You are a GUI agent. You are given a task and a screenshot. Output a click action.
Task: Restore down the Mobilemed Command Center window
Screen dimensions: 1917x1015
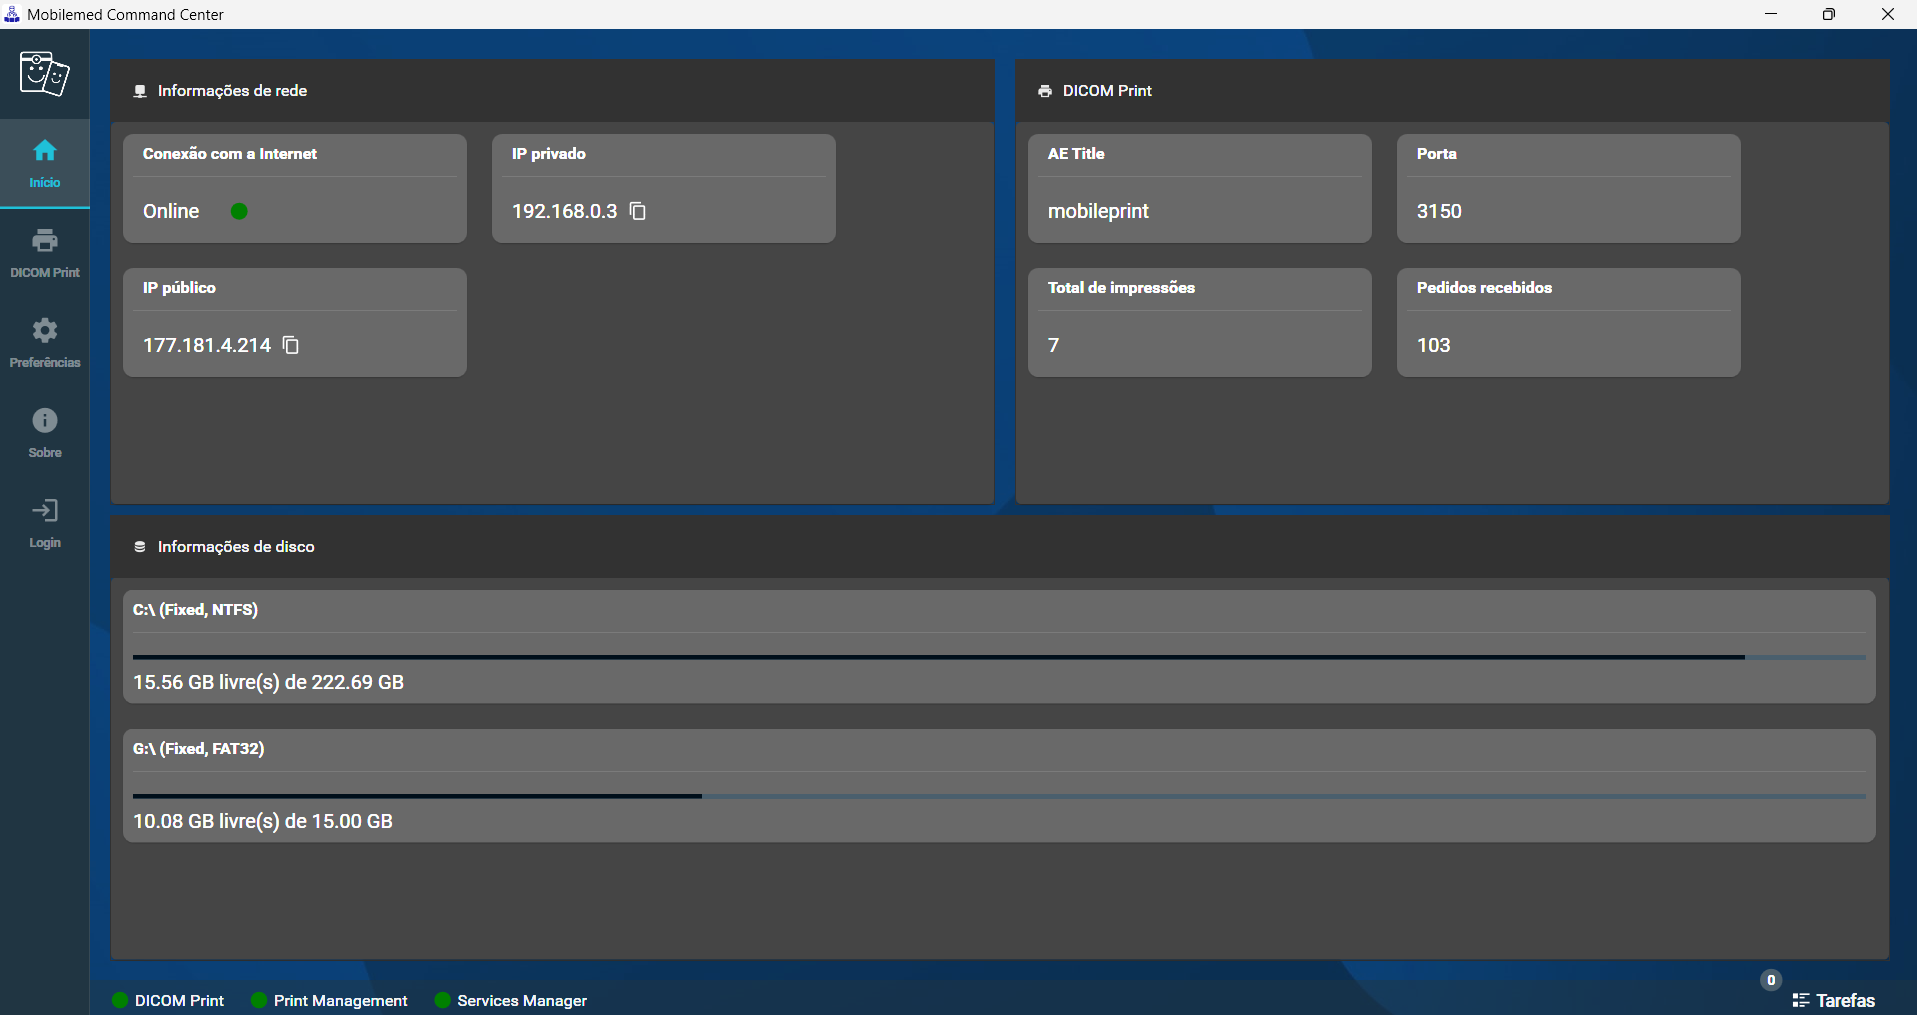point(1829,14)
